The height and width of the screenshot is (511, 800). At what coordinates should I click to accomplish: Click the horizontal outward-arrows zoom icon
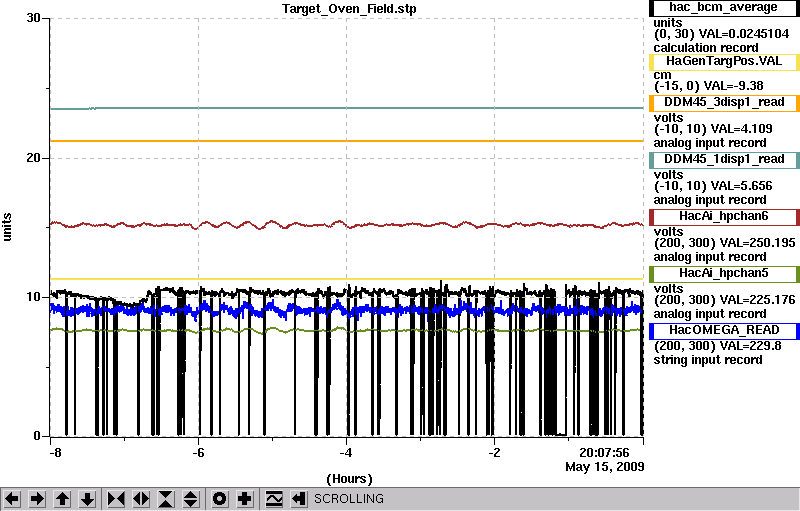pos(141,499)
